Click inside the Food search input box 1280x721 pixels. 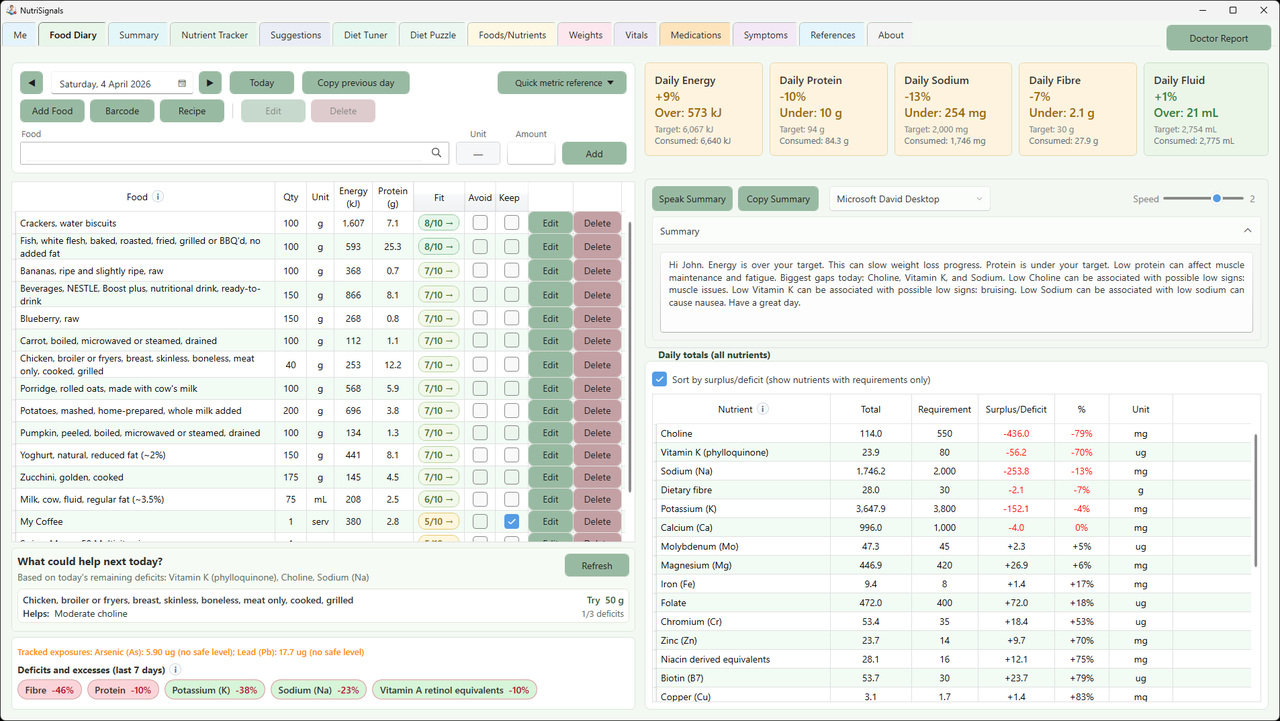click(220, 152)
